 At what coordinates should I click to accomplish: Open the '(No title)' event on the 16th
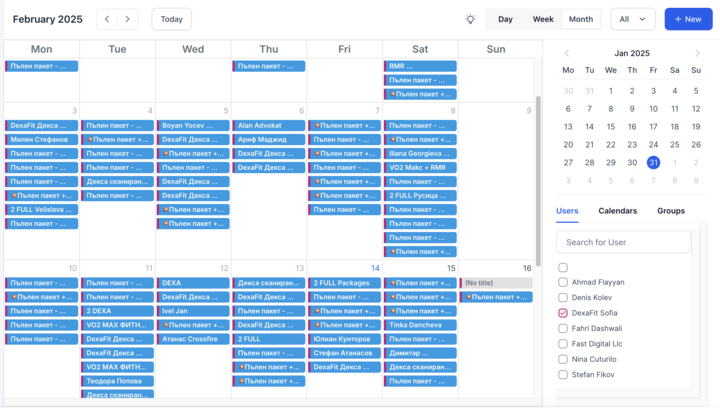pyautogui.click(x=496, y=283)
